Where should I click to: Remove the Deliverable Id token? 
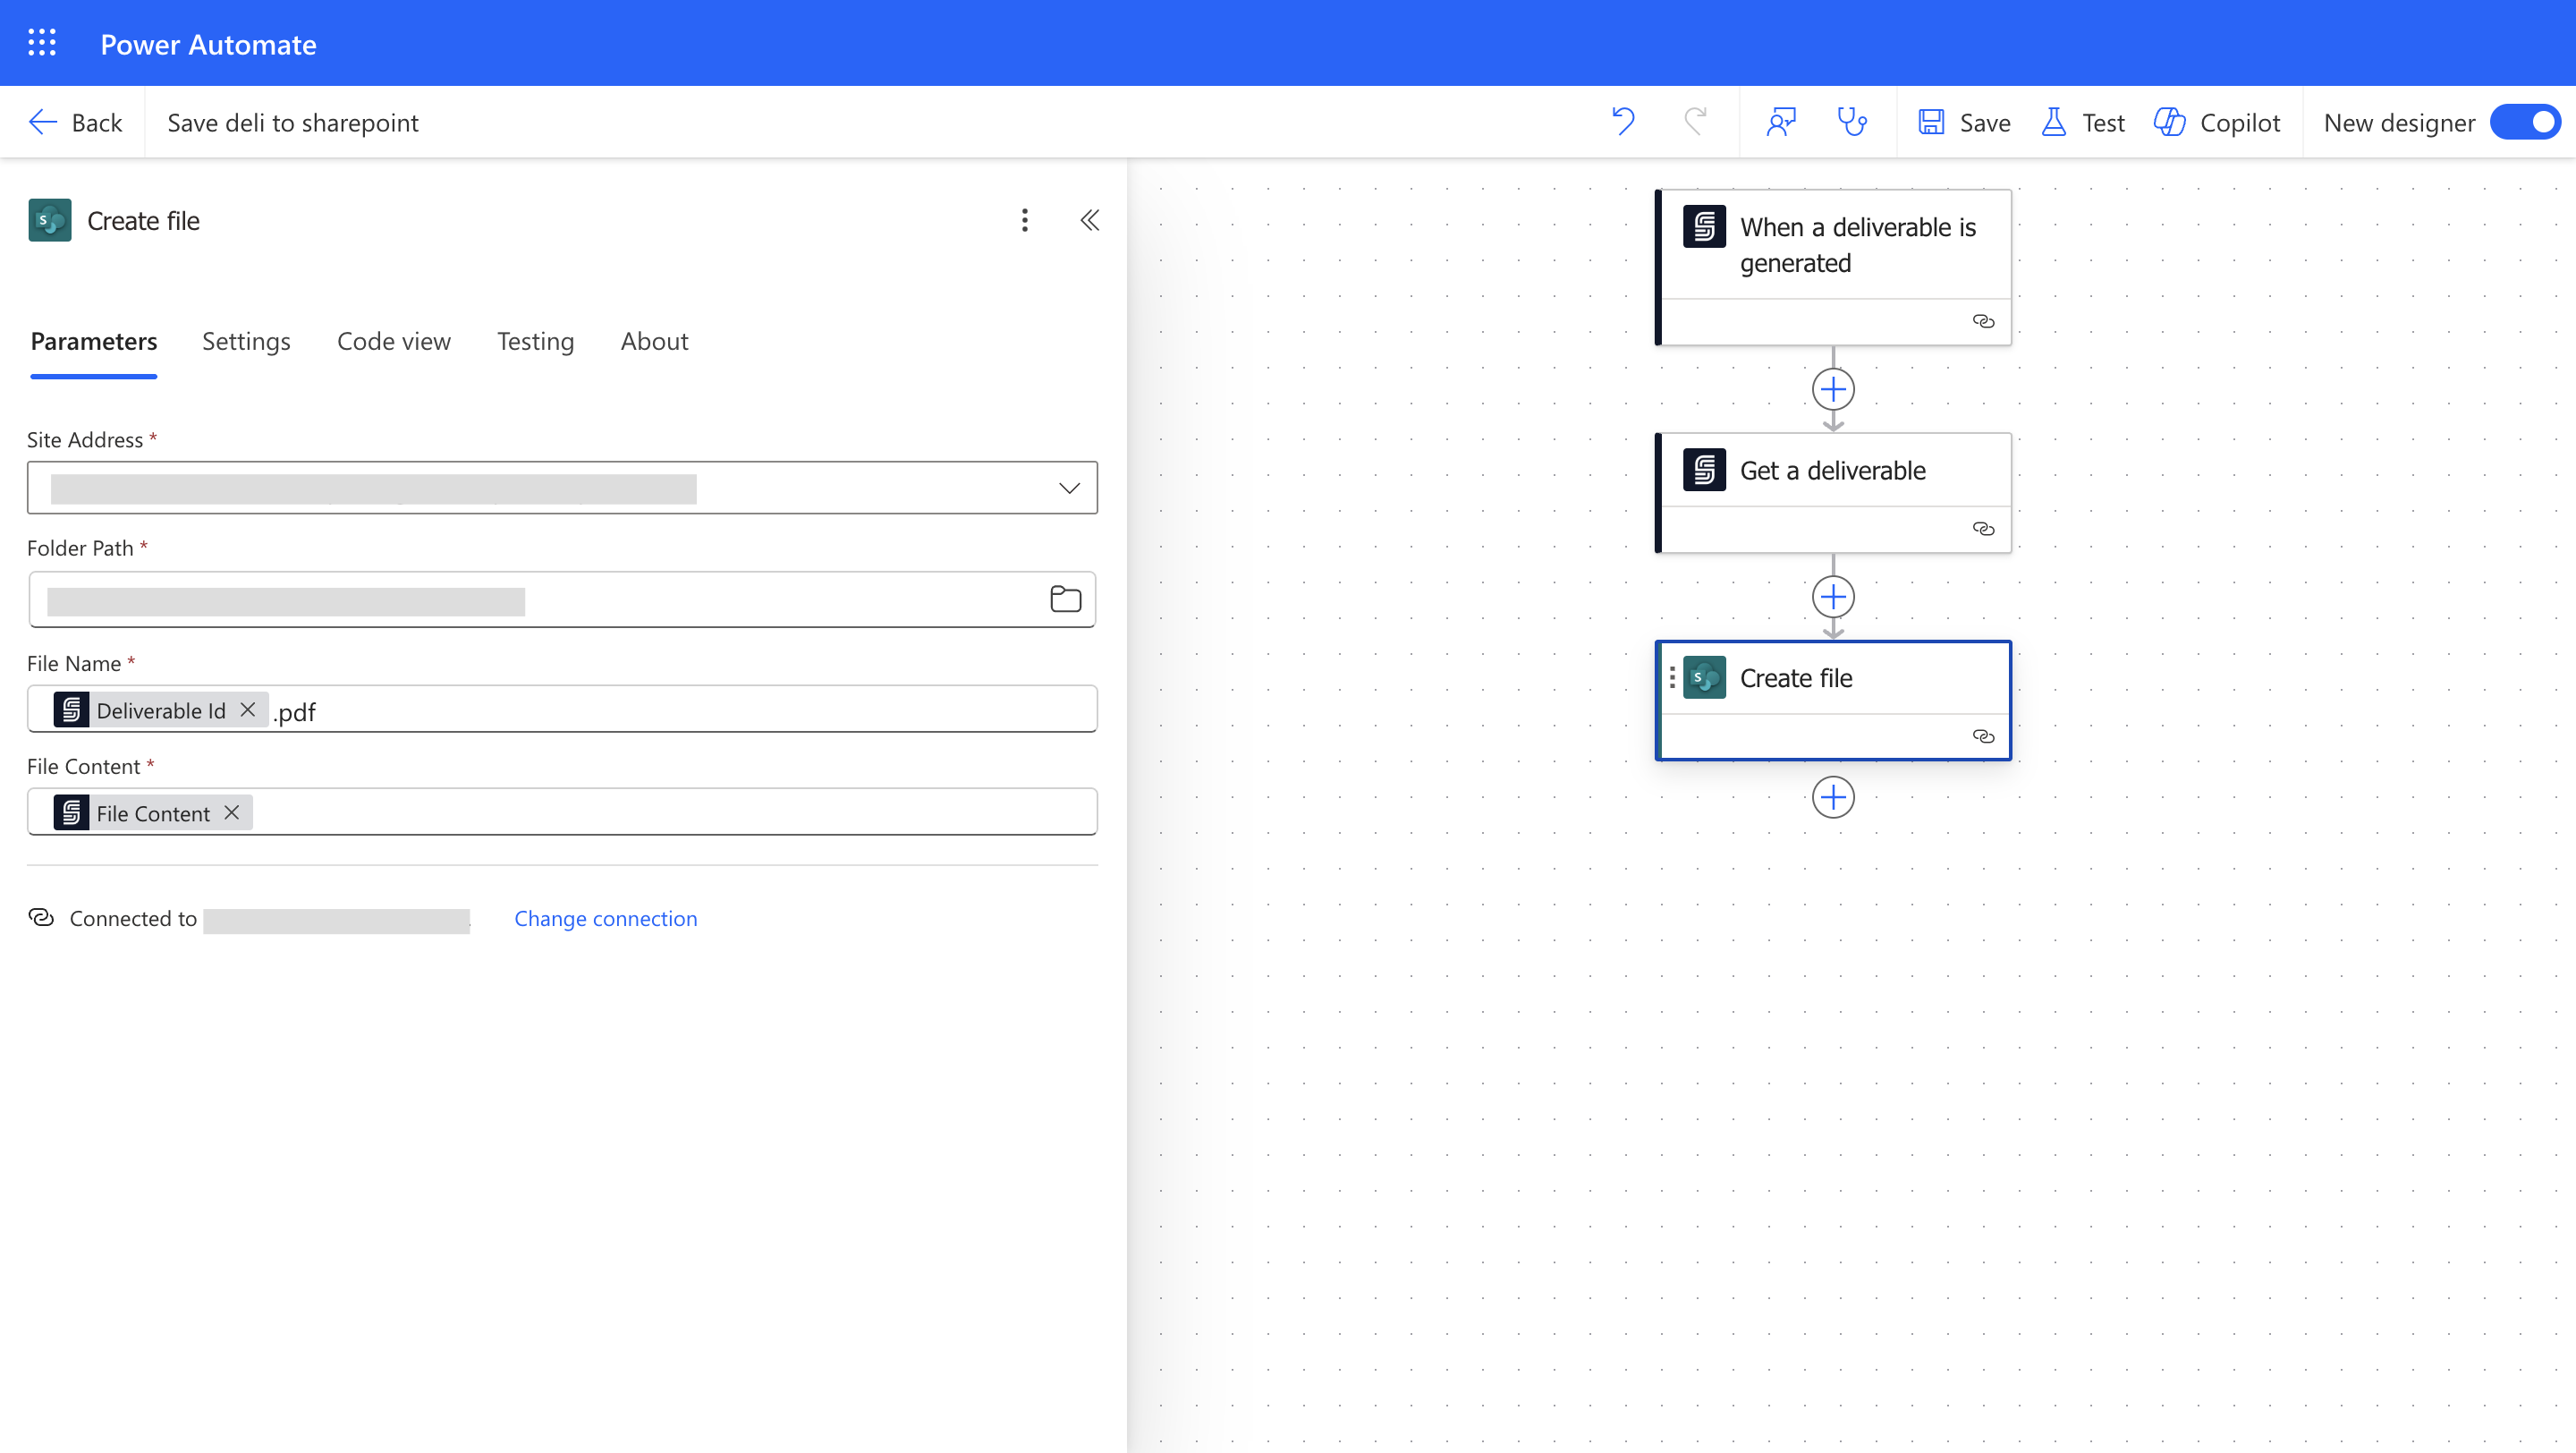point(248,709)
